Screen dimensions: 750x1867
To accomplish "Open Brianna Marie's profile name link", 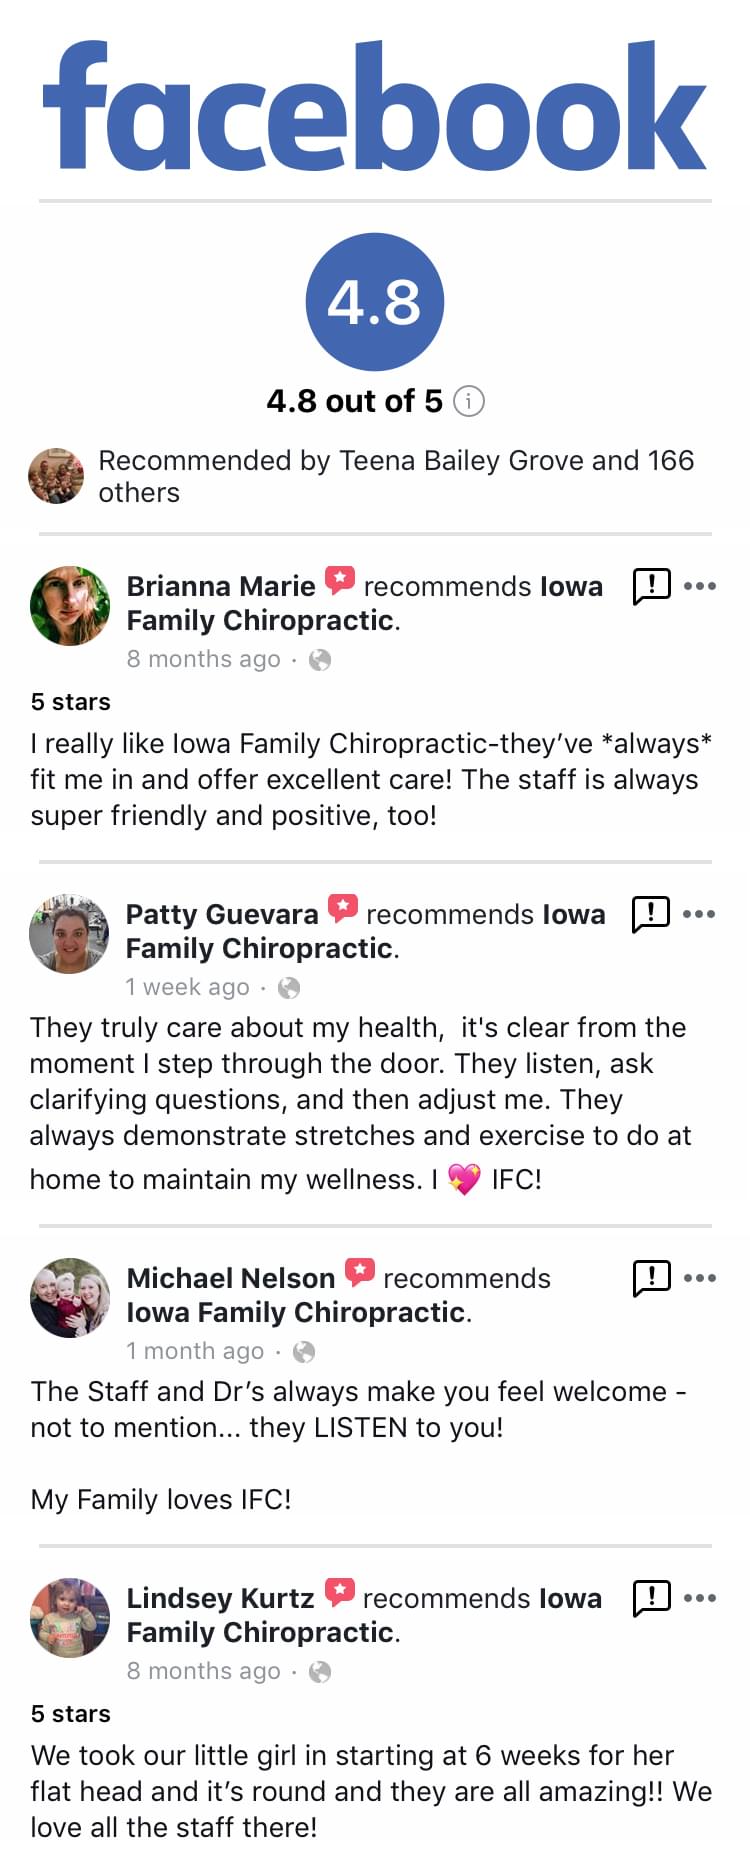I will [x=221, y=586].
